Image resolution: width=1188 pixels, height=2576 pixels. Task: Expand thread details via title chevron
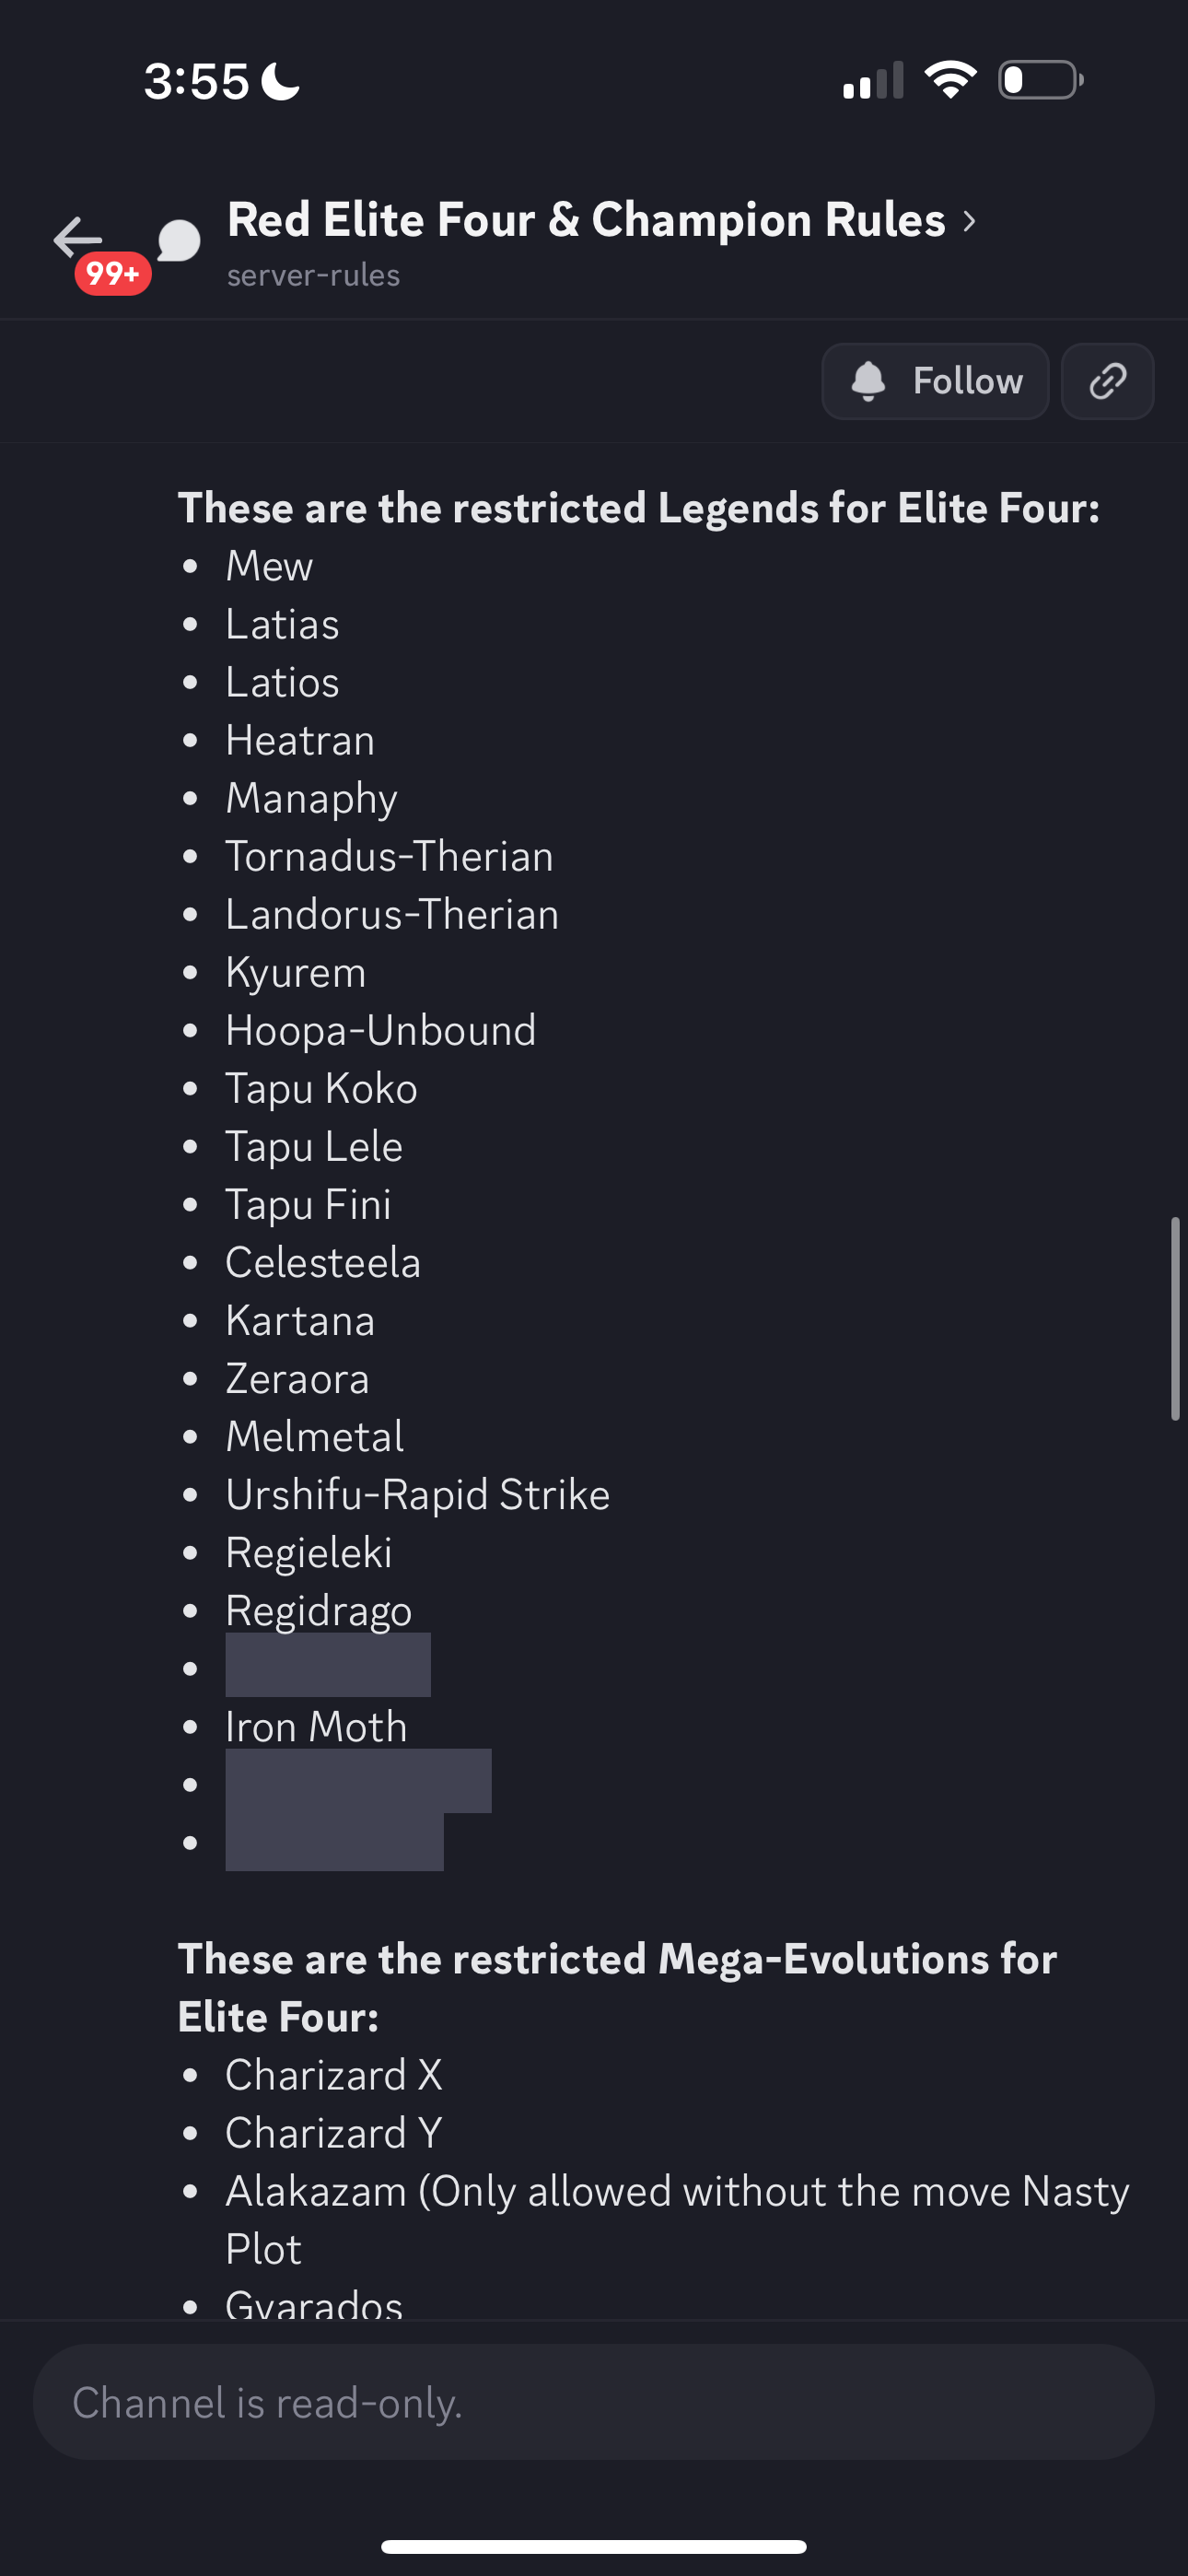point(968,221)
